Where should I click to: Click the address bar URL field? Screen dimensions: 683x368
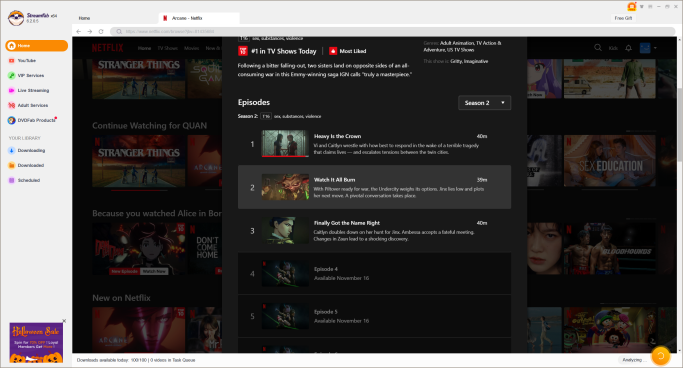pos(392,31)
